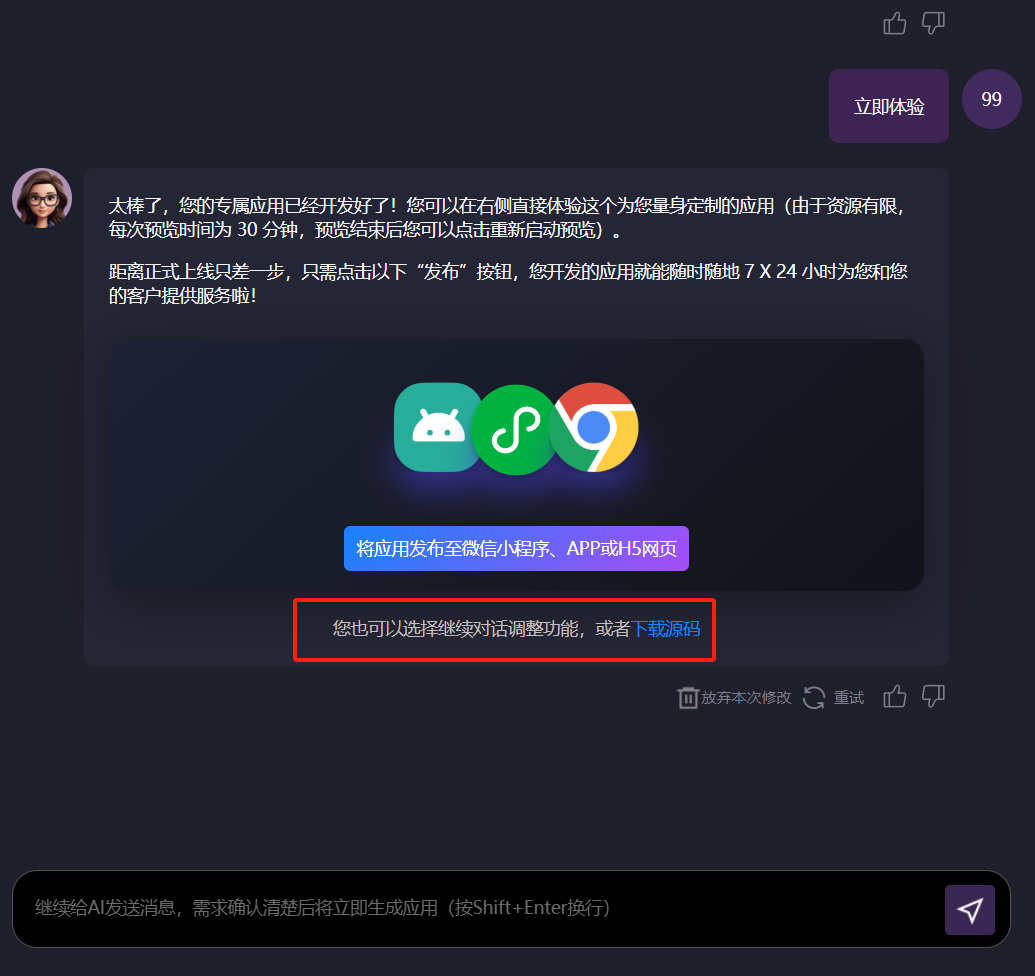
Task: Publish app via 将应用发布至微信小程序 button
Action: pos(516,548)
